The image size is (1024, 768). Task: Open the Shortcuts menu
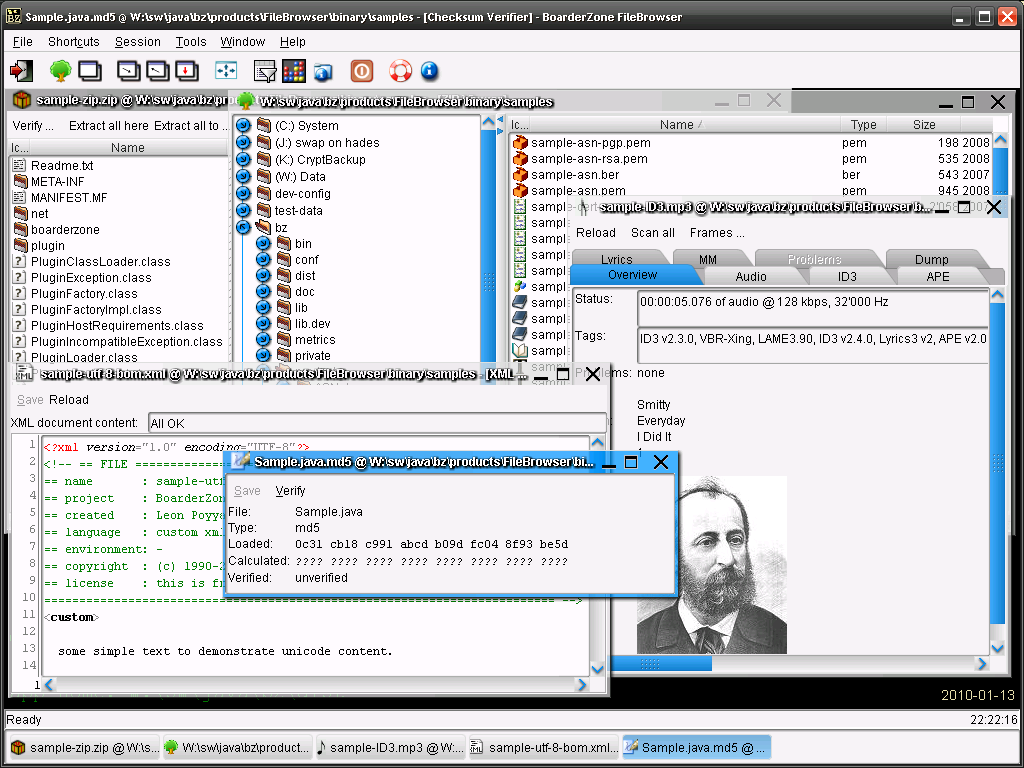pyautogui.click(x=74, y=42)
